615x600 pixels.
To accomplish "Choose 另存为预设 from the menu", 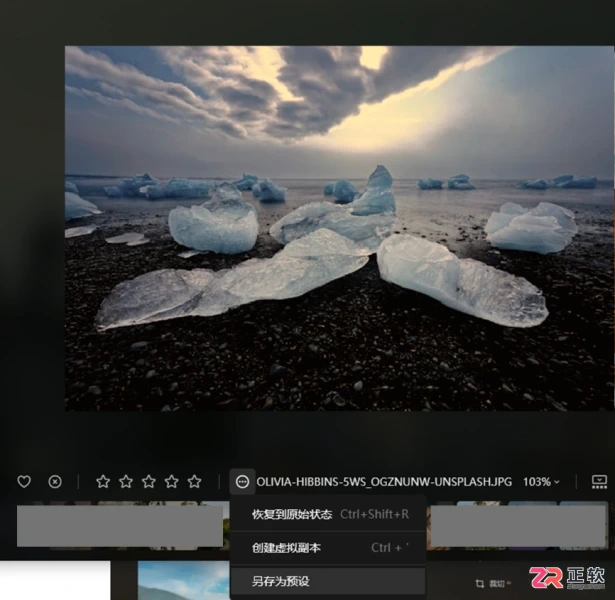I will pyautogui.click(x=328, y=581).
